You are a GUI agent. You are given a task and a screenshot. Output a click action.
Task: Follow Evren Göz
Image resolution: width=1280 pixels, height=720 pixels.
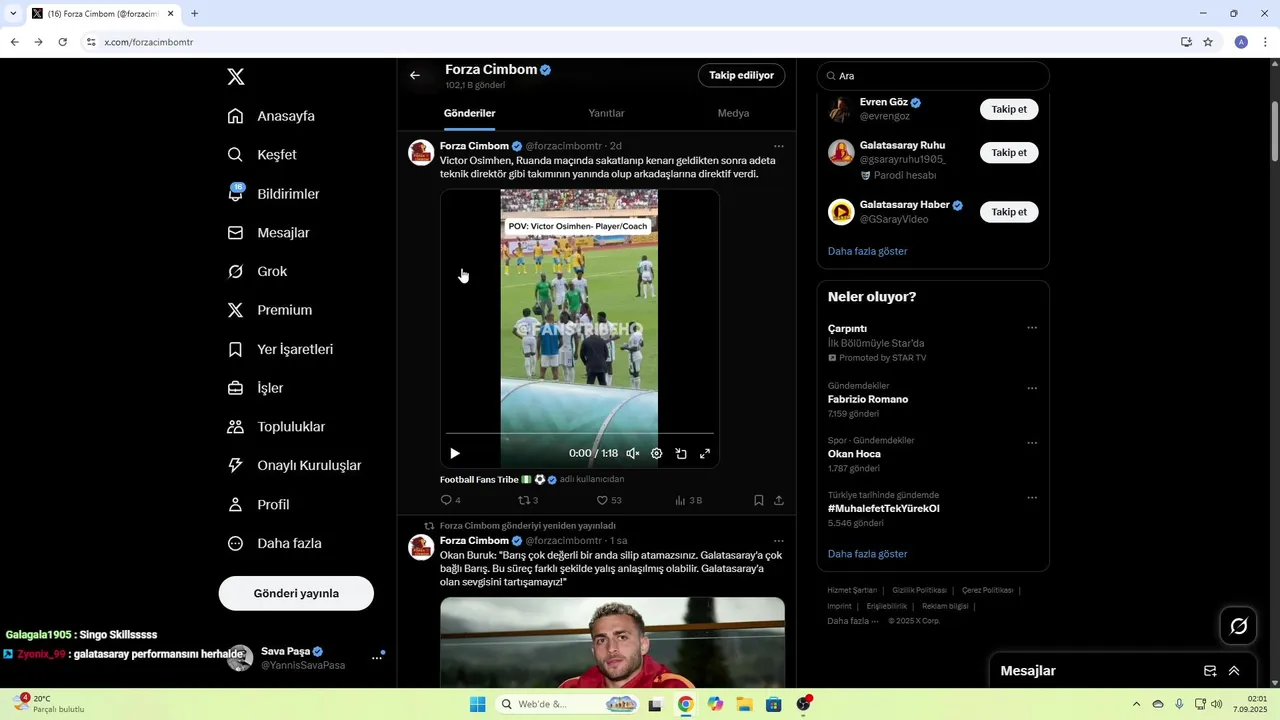(x=1009, y=109)
